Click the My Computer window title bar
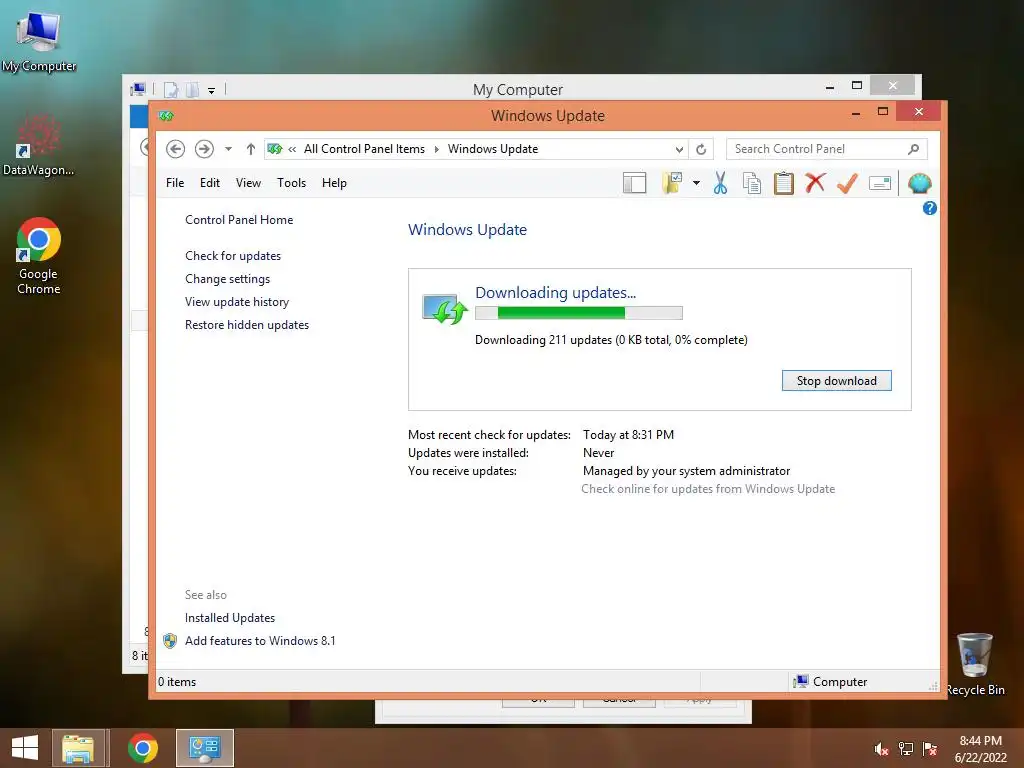 517,89
